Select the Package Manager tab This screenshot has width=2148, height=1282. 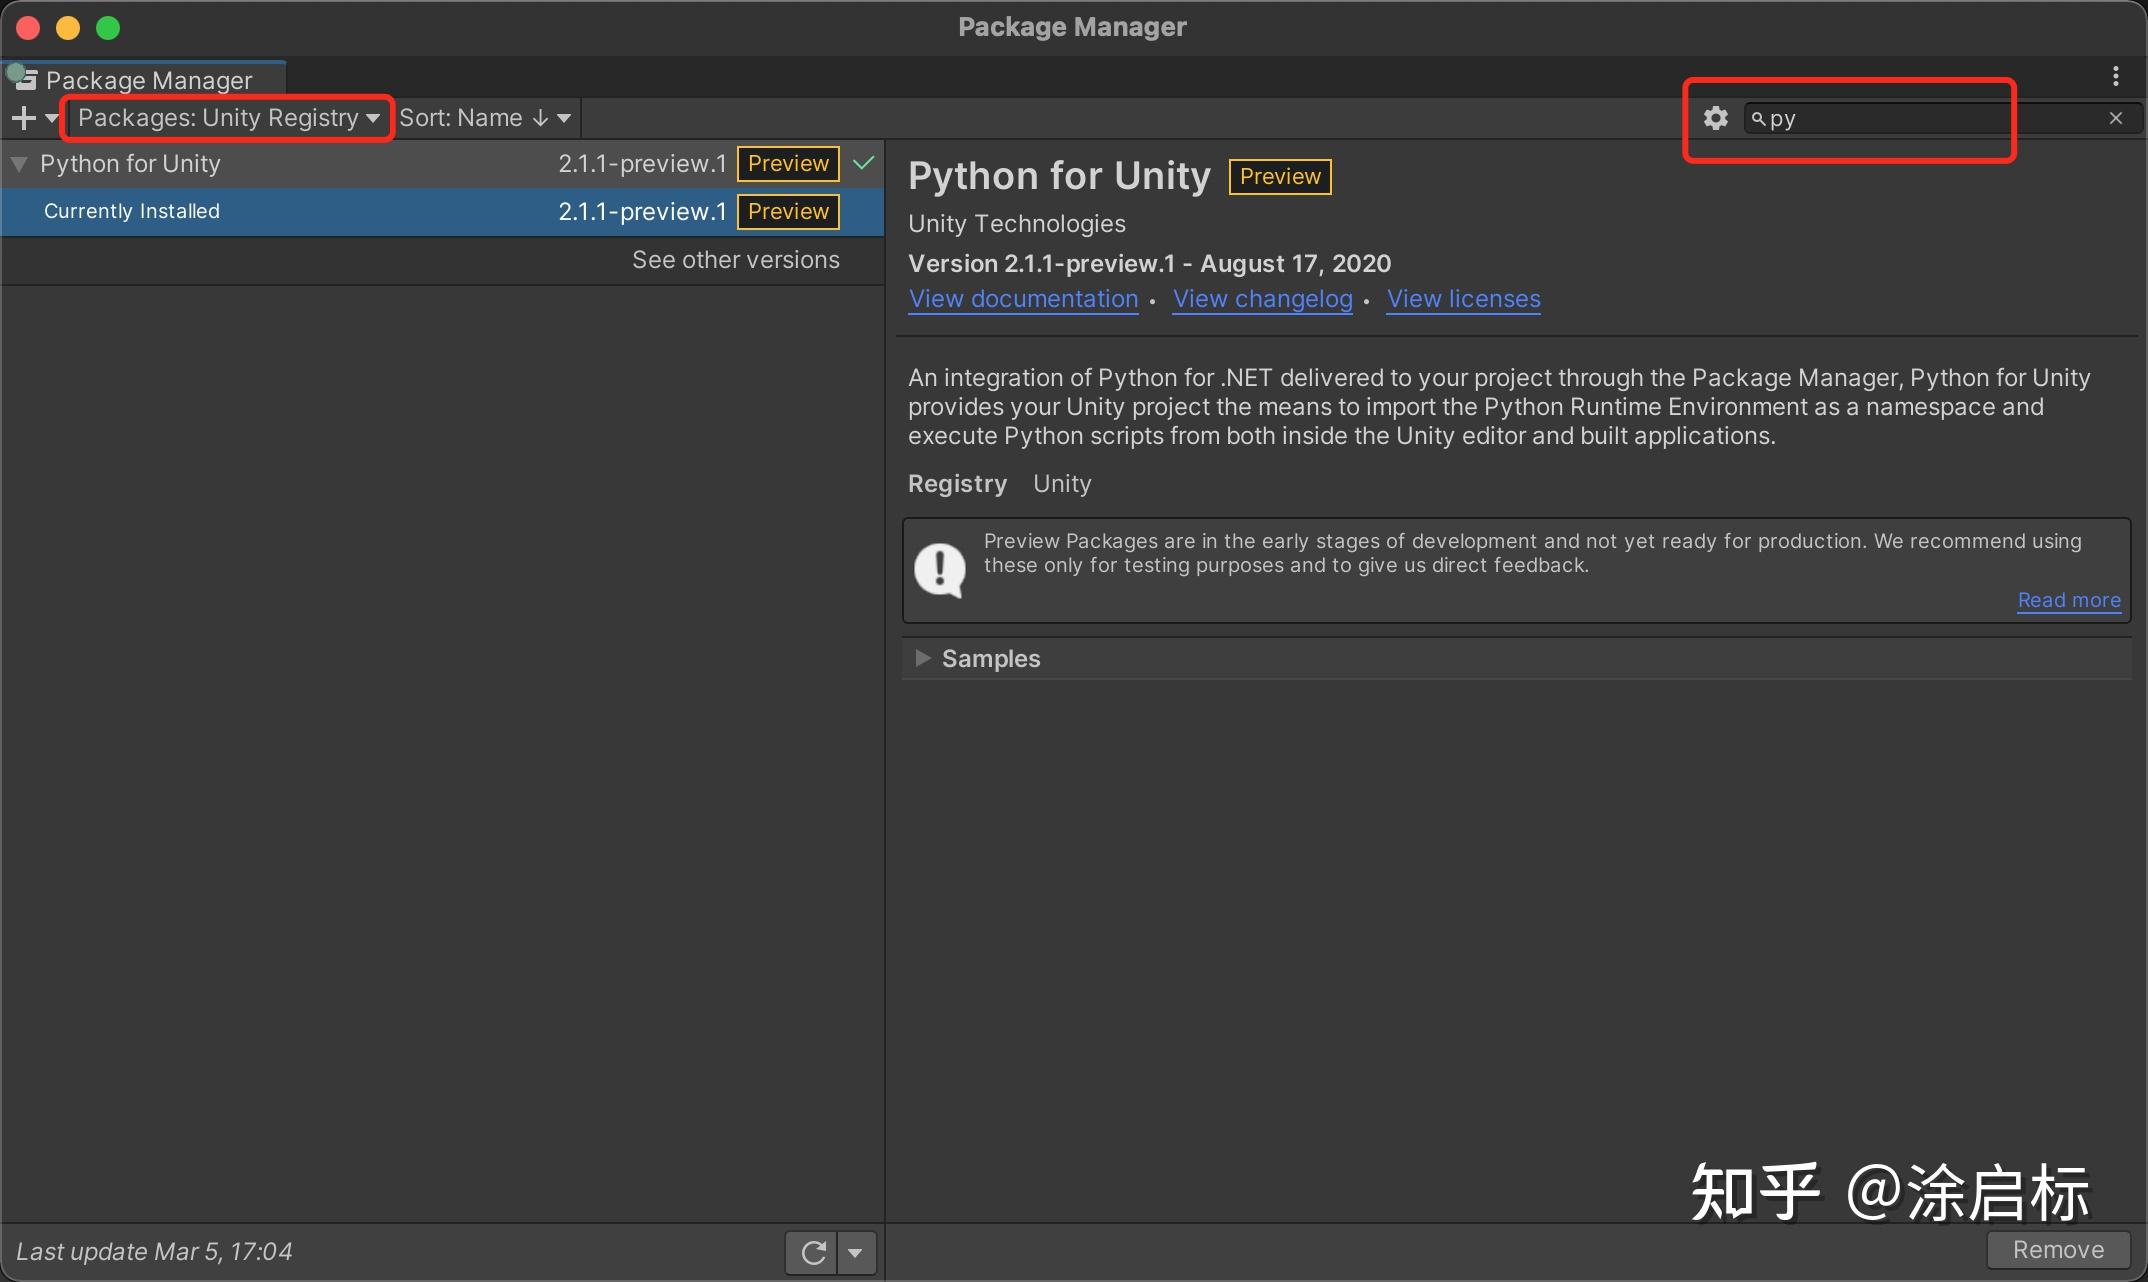(148, 80)
